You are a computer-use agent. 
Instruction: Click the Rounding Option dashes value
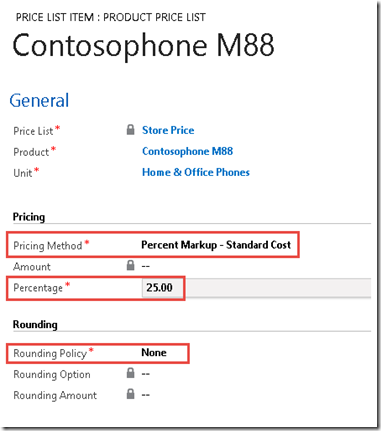click(146, 374)
